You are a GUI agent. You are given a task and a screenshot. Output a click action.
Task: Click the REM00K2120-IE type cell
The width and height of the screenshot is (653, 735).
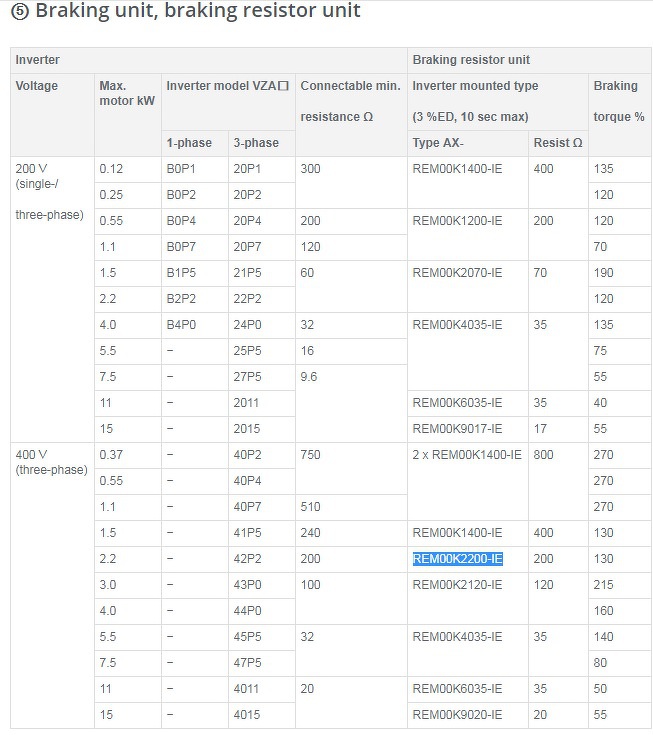pos(457,585)
